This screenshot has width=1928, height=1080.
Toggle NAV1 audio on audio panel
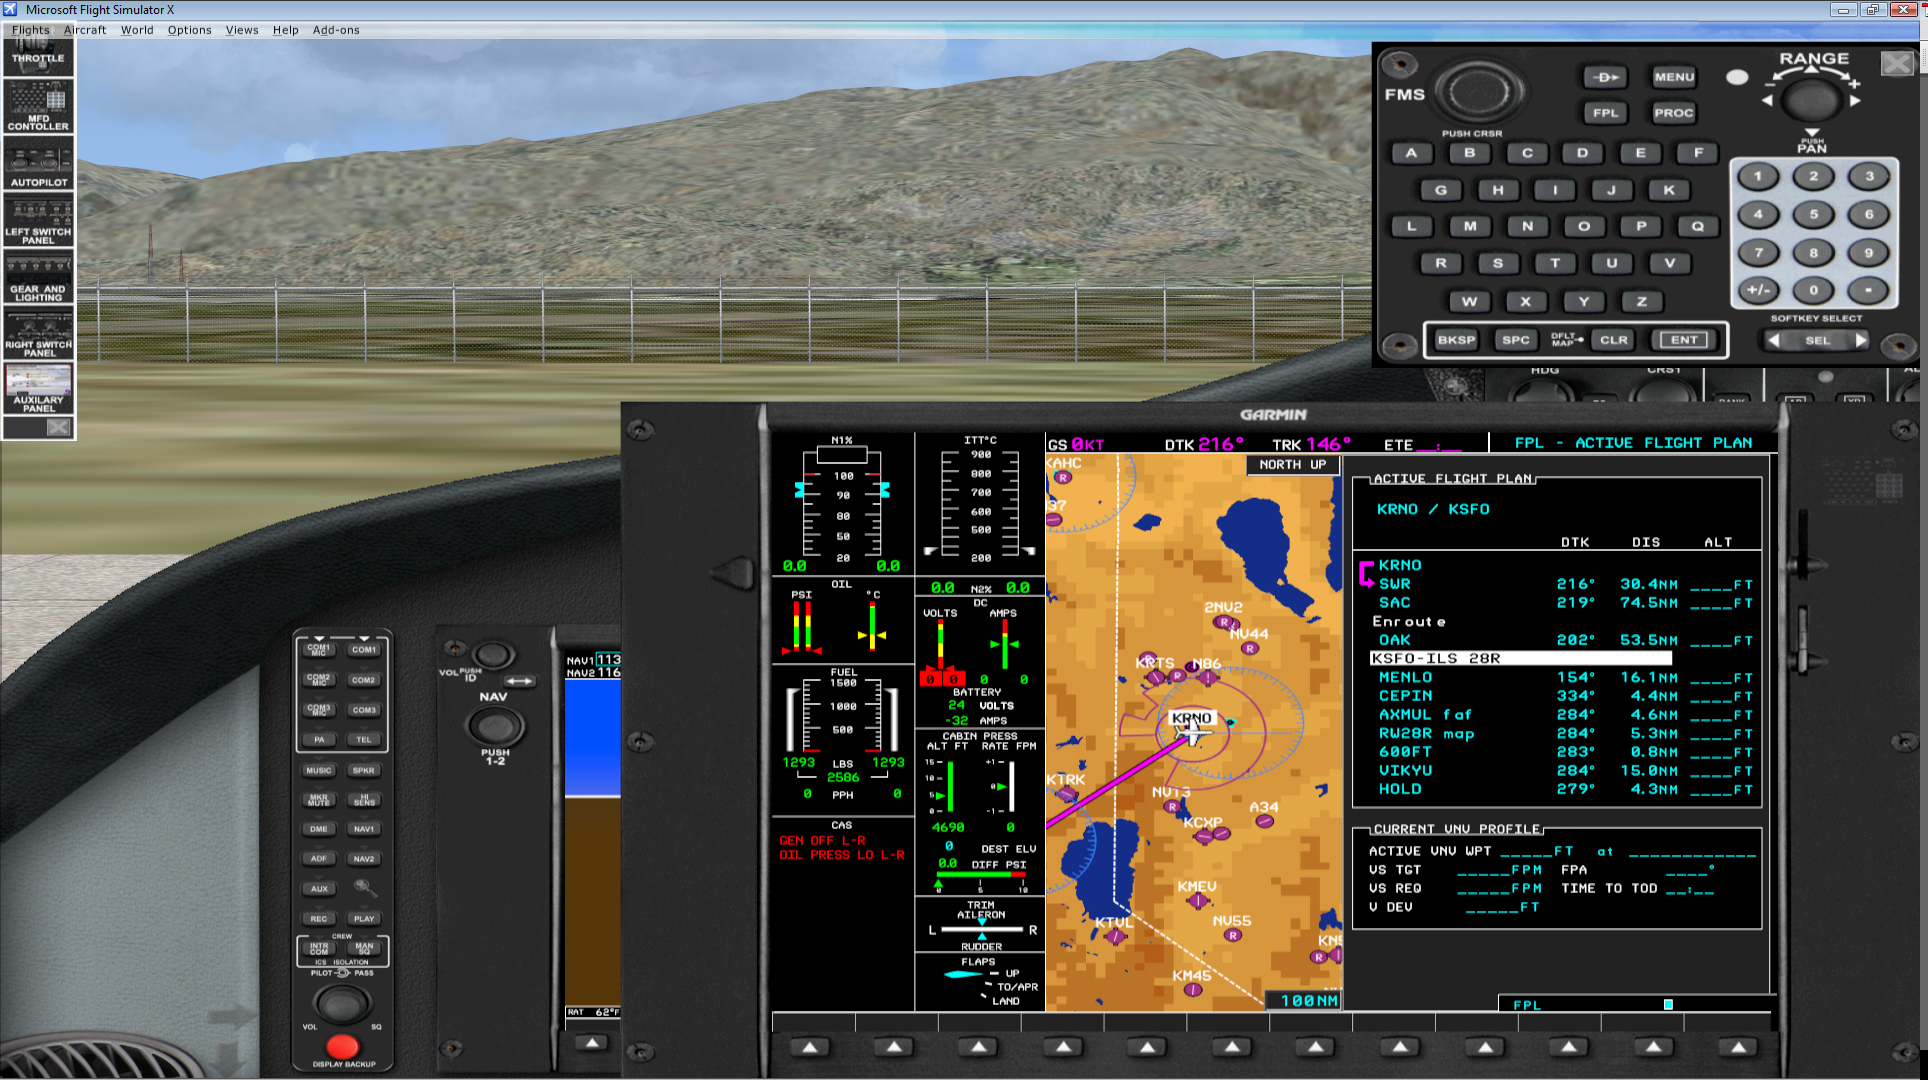pyautogui.click(x=363, y=829)
